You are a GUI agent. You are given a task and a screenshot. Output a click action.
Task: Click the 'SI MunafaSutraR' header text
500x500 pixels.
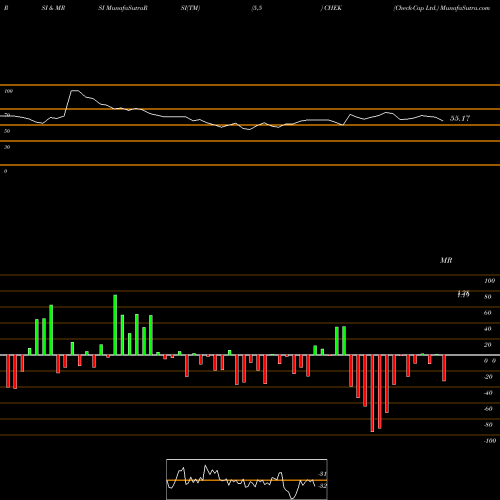[123, 8]
